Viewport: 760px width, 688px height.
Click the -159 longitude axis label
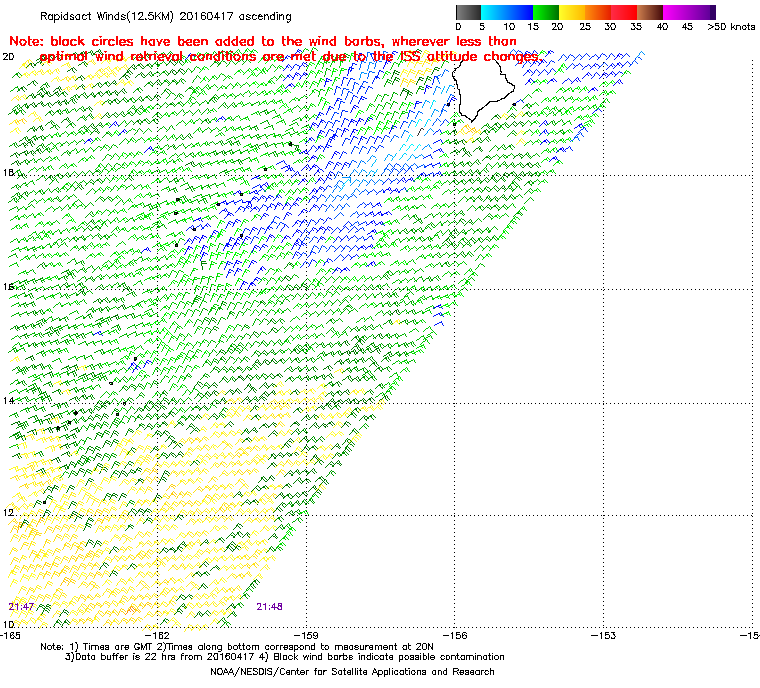click(x=306, y=635)
